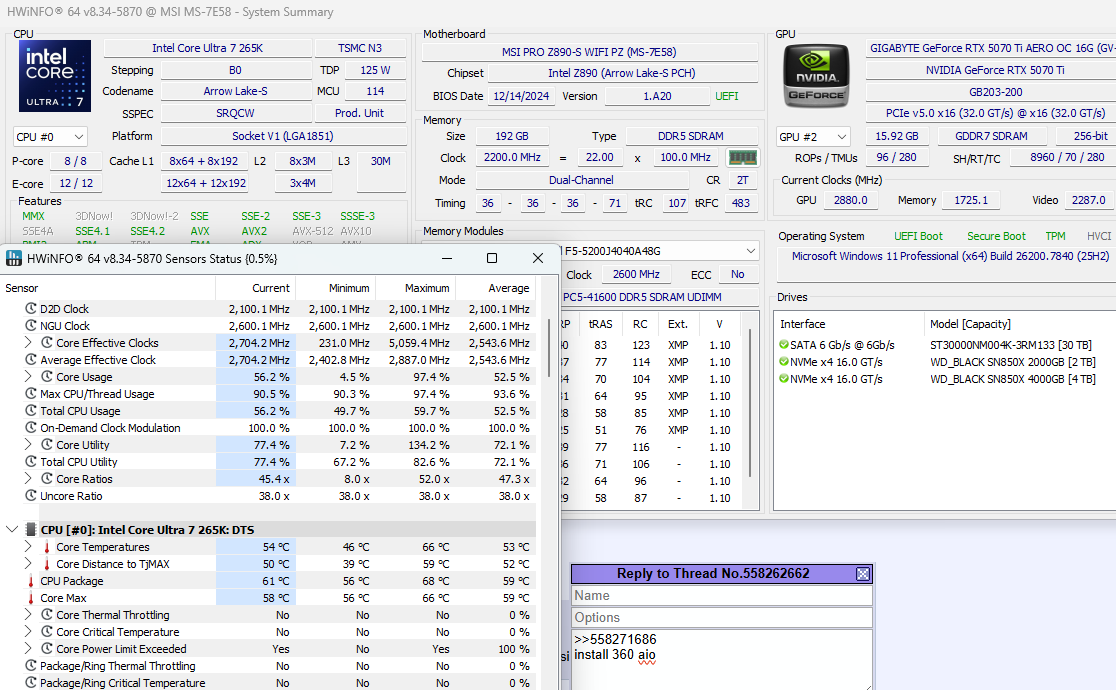Click the UEFI Boot status label

point(918,236)
